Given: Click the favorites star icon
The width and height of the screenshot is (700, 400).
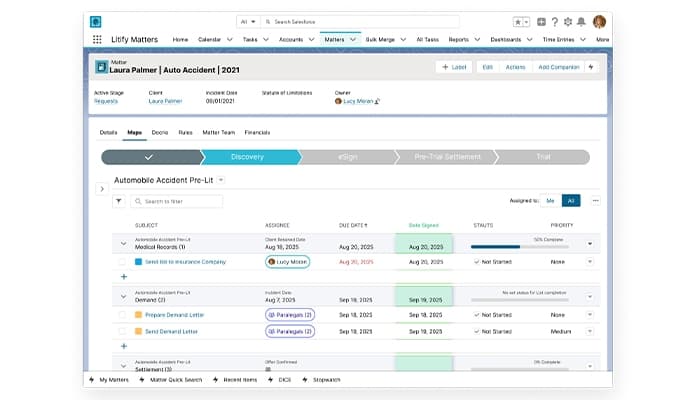Looking at the screenshot, I should coord(517,22).
